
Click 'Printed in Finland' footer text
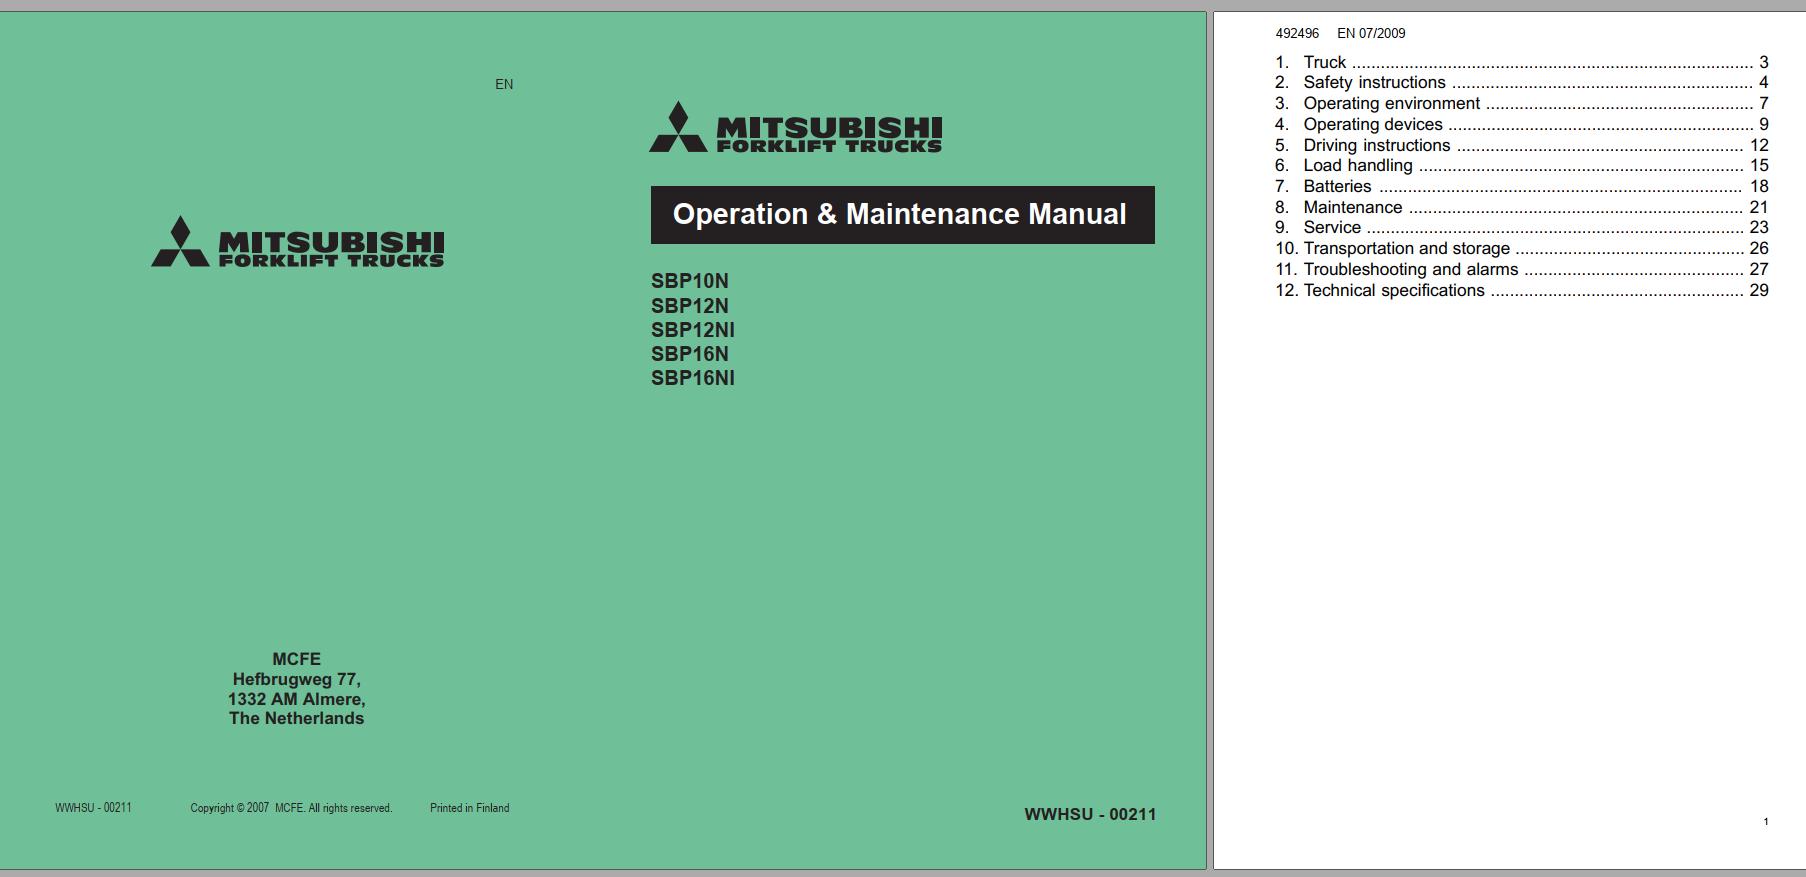(x=470, y=808)
